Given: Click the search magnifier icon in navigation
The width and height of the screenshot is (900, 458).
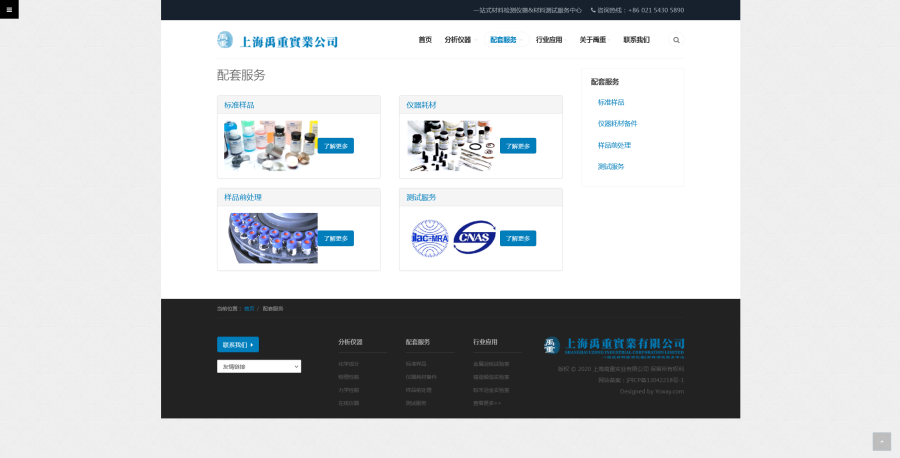Looking at the screenshot, I should [x=676, y=41].
